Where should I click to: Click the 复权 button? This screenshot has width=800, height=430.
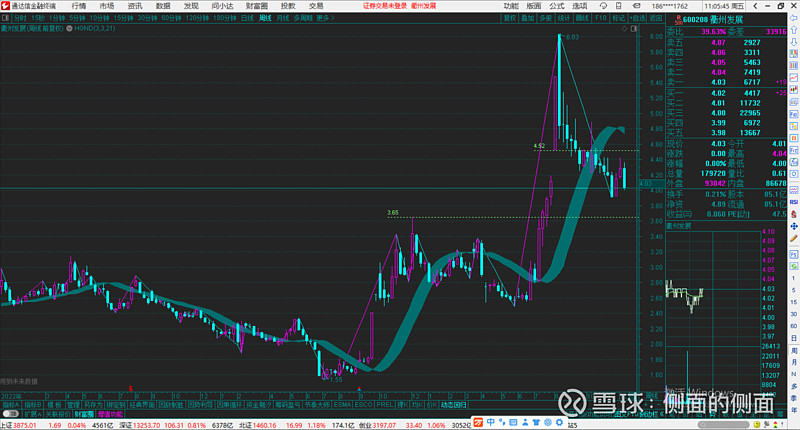pyautogui.click(x=510, y=18)
